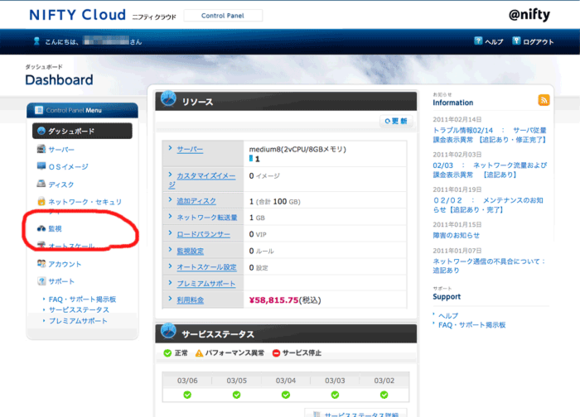Click ヘルプ under the Support section
The height and width of the screenshot is (417, 580).
(448, 316)
